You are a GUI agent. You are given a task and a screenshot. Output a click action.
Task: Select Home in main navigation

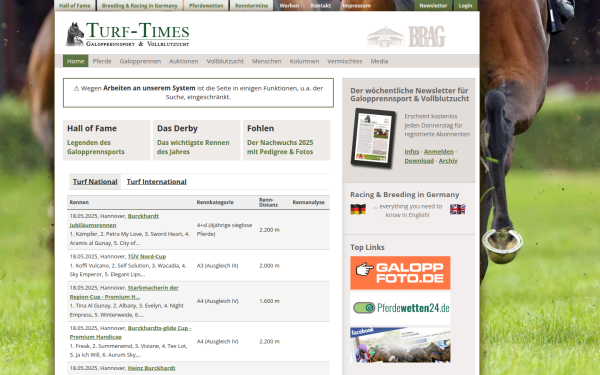point(75,61)
